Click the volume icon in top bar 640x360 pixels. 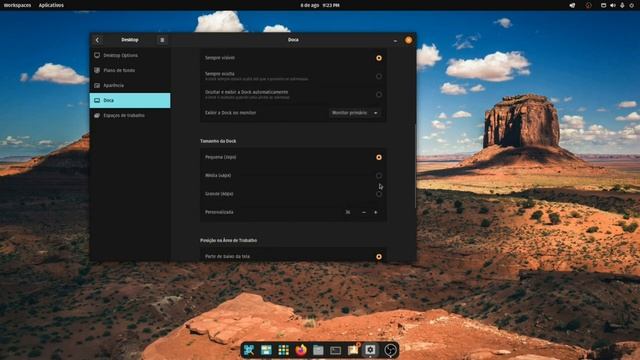(613, 5)
